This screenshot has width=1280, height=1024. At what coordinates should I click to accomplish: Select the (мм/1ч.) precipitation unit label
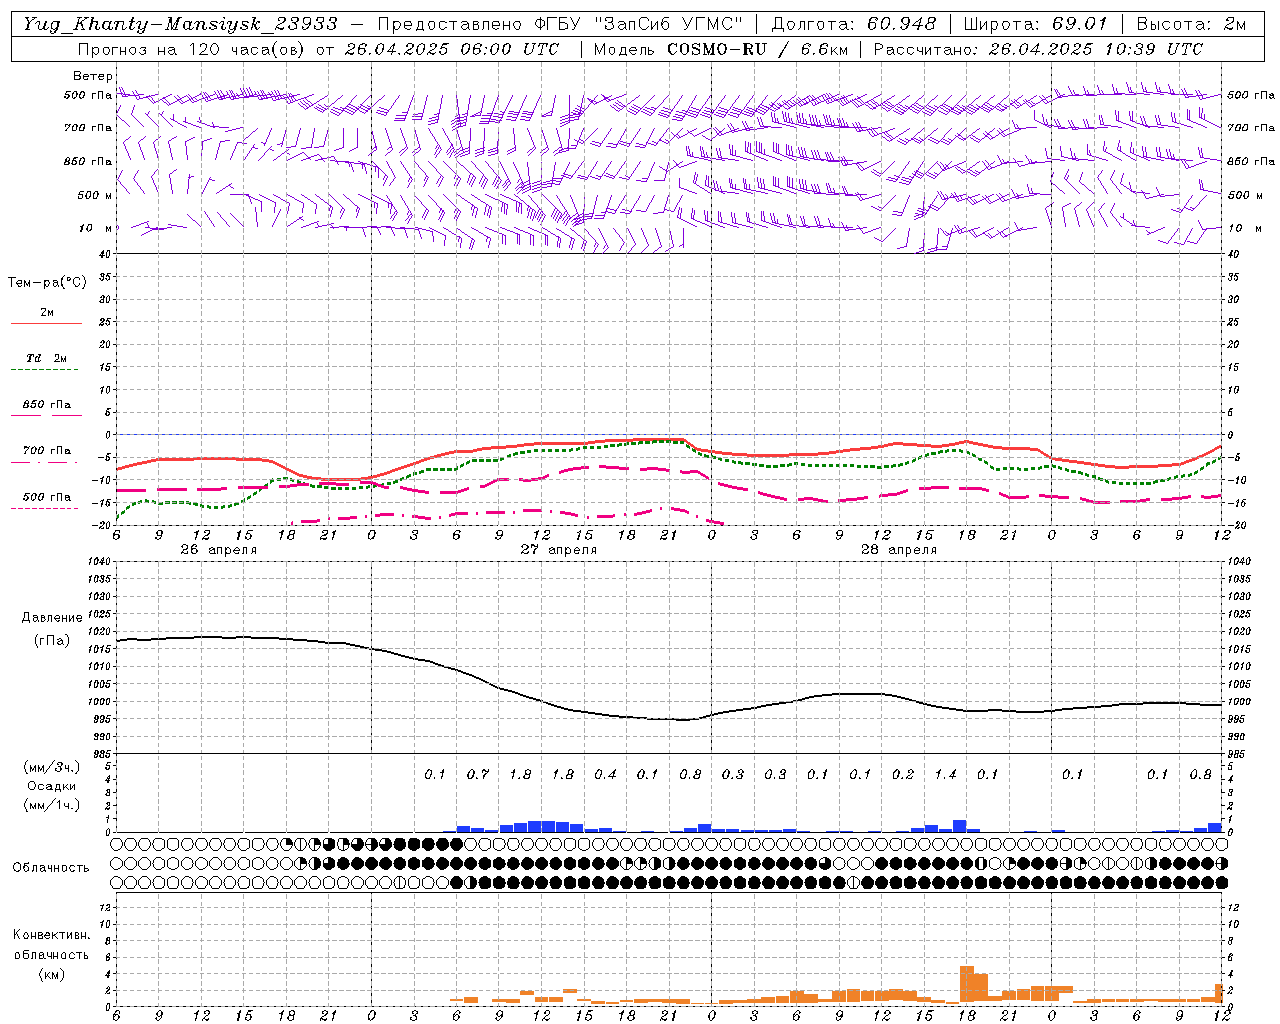pyautogui.click(x=52, y=805)
